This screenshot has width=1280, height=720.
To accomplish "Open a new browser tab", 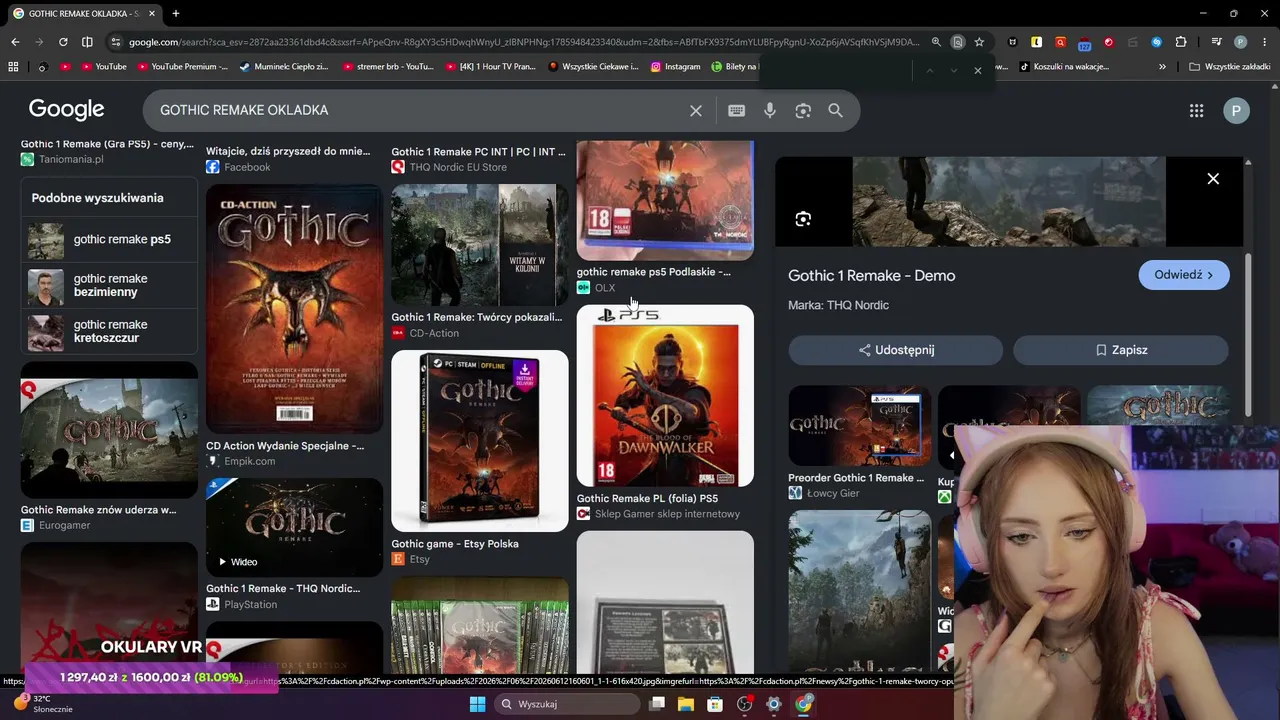I will point(175,13).
